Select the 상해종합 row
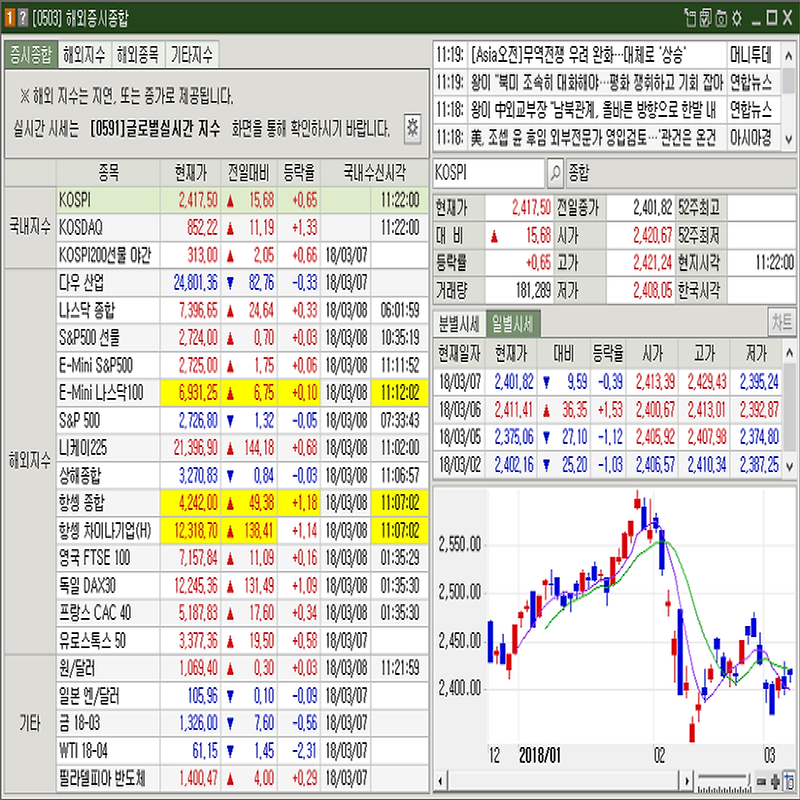Image resolution: width=800 pixels, height=800 pixels. pyautogui.click(x=242, y=476)
